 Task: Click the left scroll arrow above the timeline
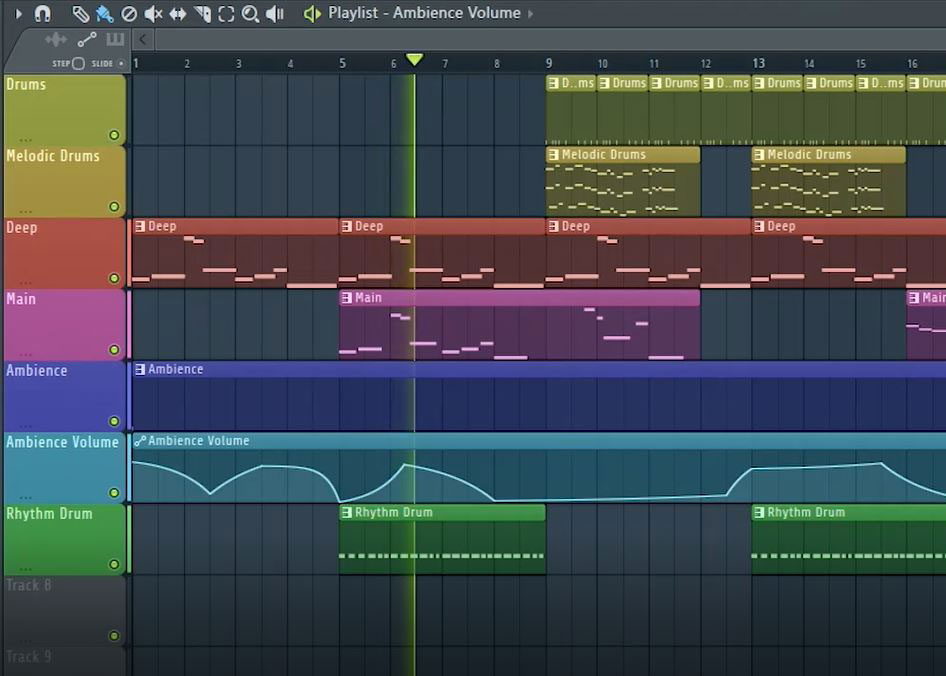(140, 38)
